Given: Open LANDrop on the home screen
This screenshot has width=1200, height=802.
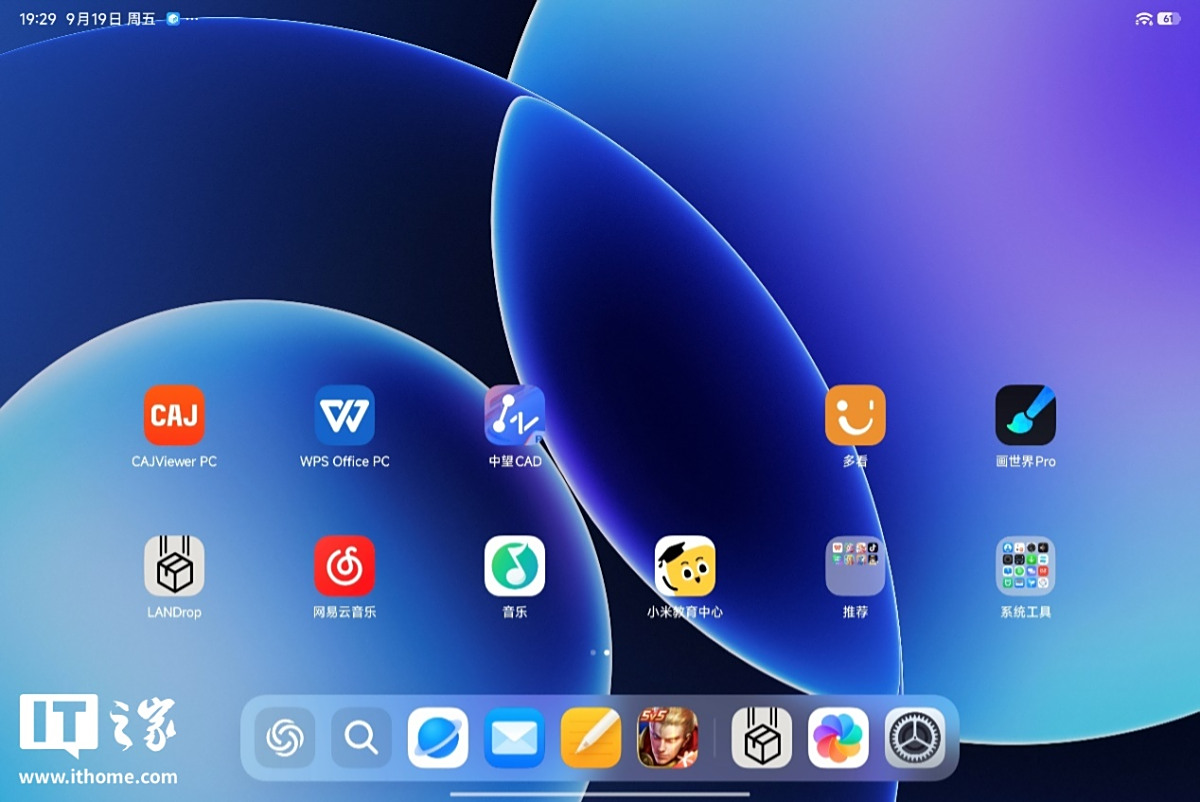Looking at the screenshot, I should point(174,566).
